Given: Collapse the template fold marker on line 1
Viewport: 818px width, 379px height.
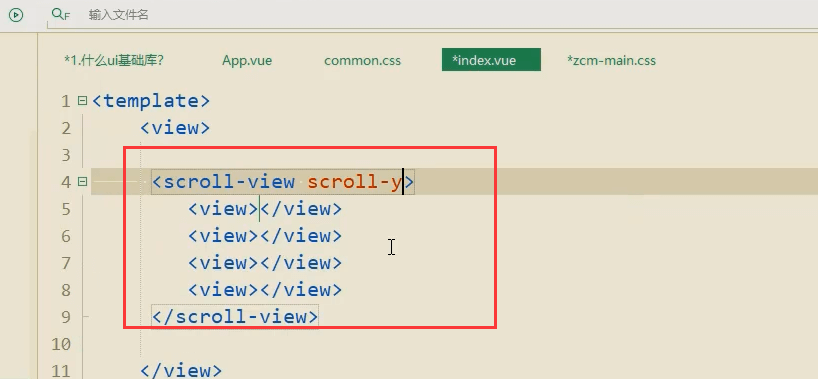Looking at the screenshot, I should pos(82,100).
